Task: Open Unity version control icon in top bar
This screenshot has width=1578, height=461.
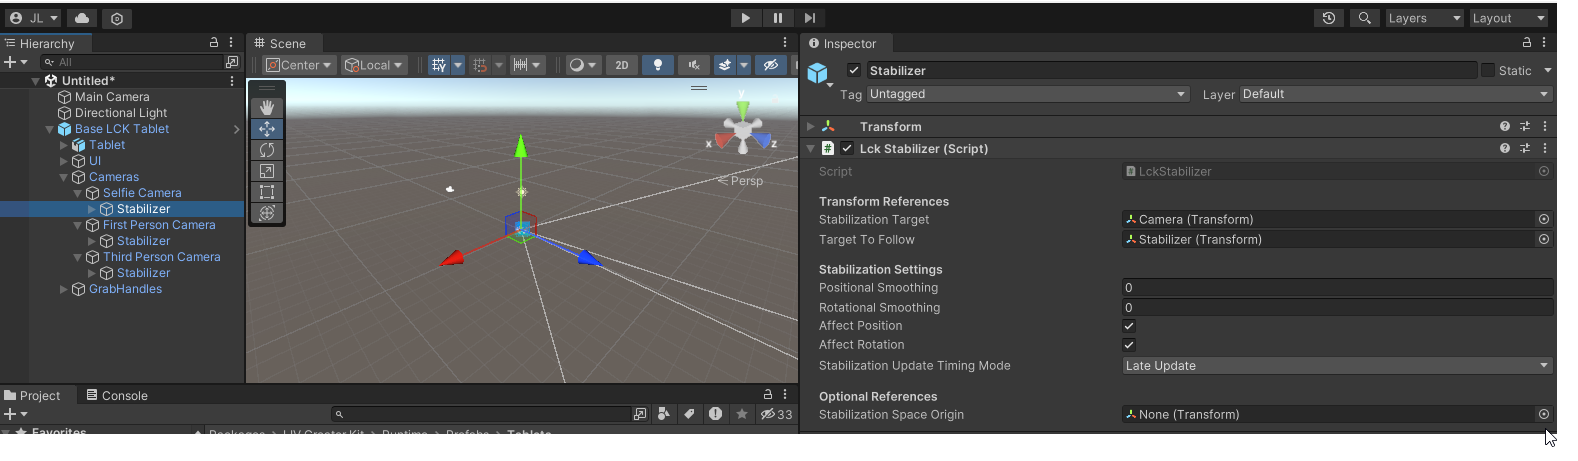Action: click(x=117, y=18)
